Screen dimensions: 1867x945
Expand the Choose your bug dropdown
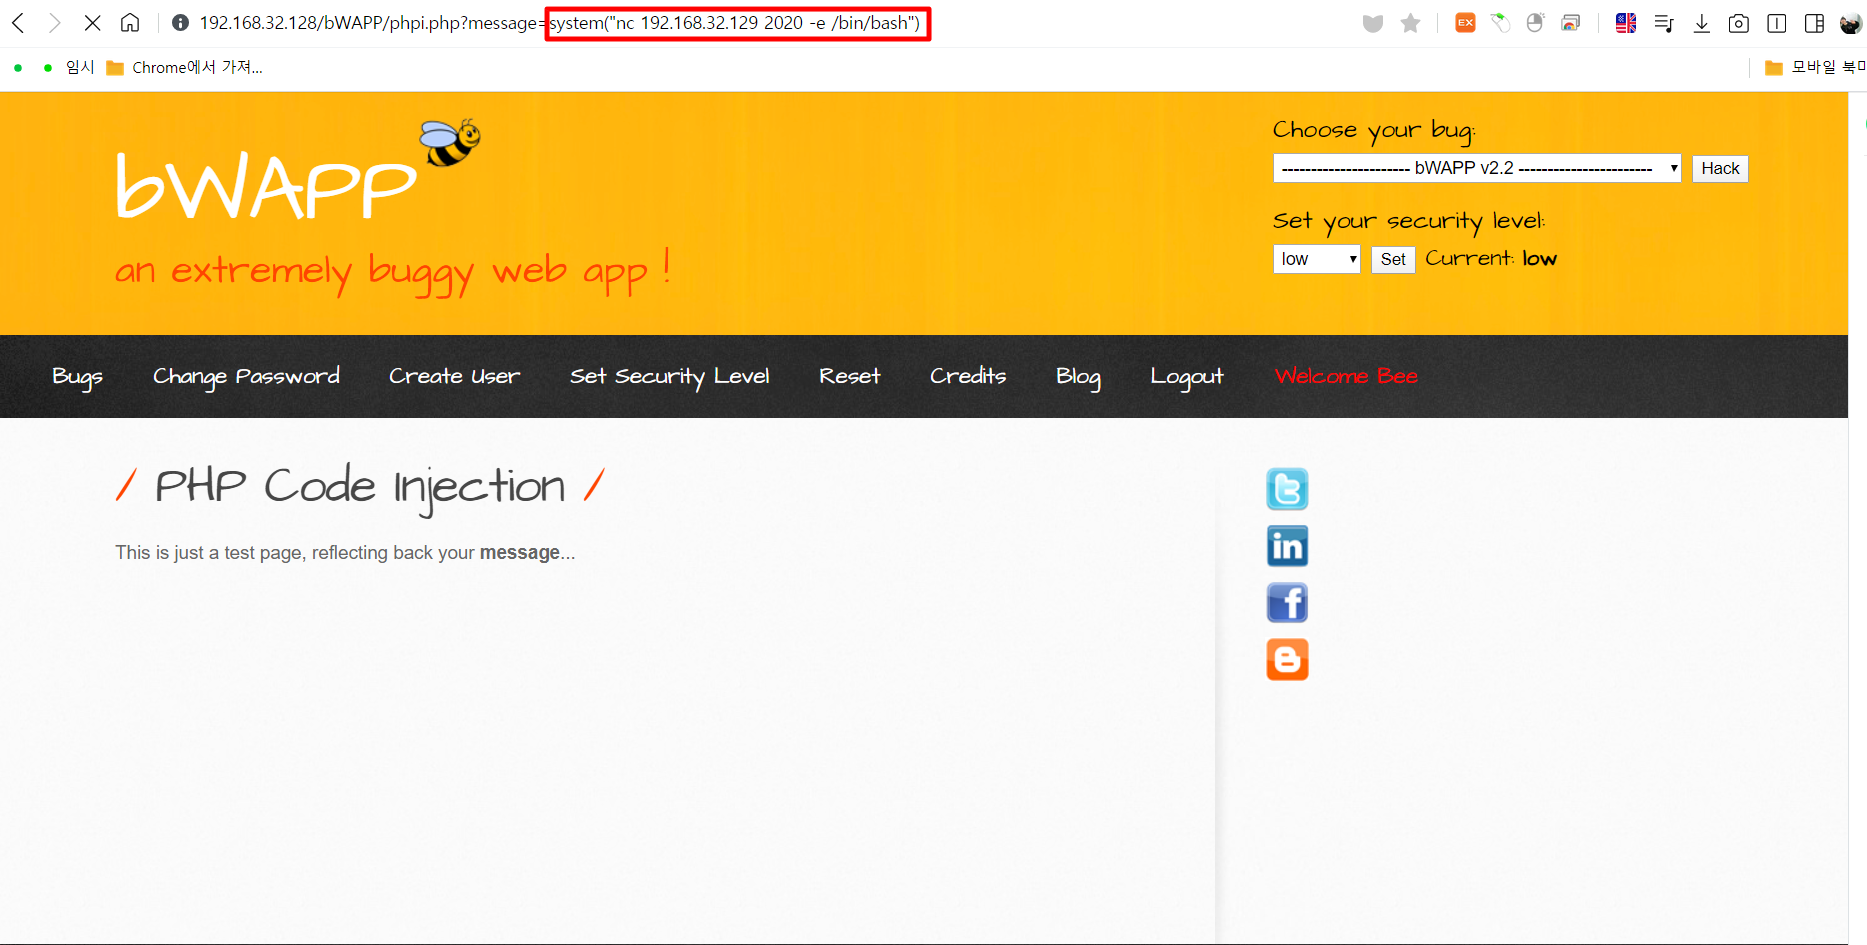click(1477, 168)
